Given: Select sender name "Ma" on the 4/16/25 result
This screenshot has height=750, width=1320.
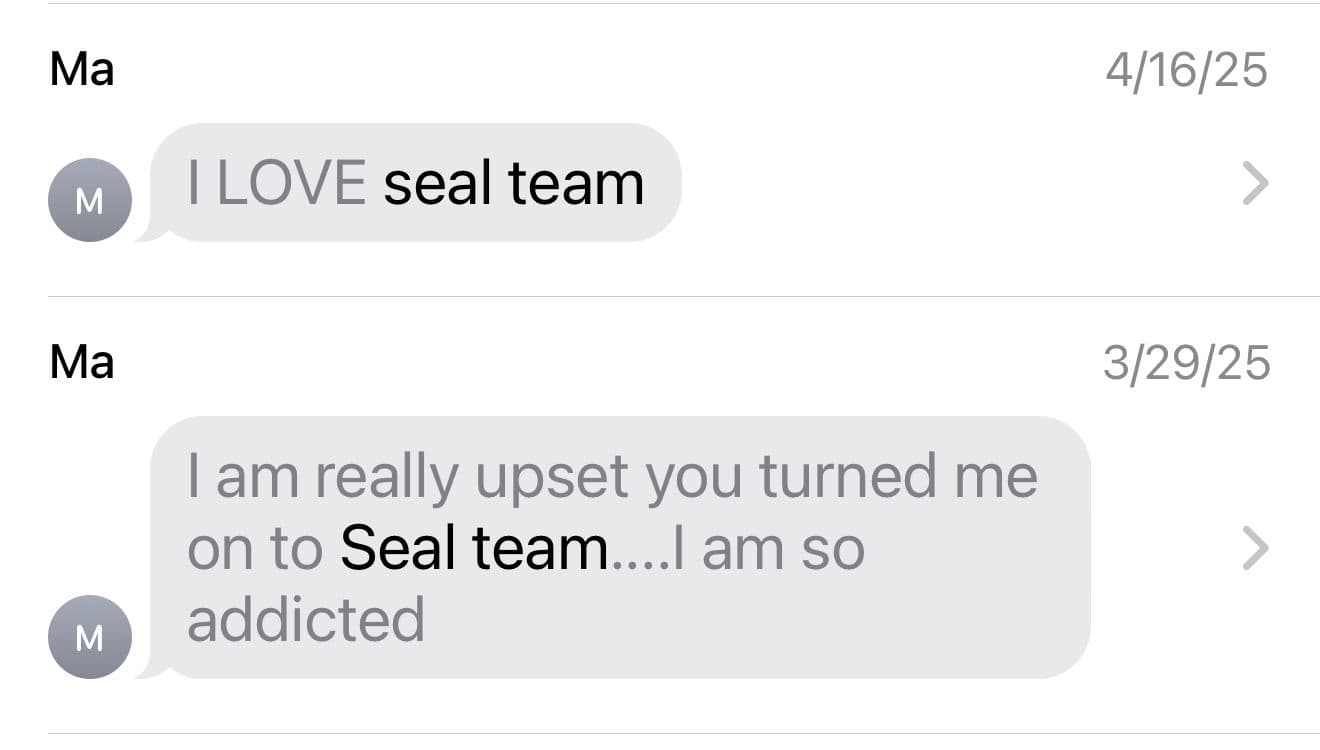Looking at the screenshot, I should click(82, 70).
